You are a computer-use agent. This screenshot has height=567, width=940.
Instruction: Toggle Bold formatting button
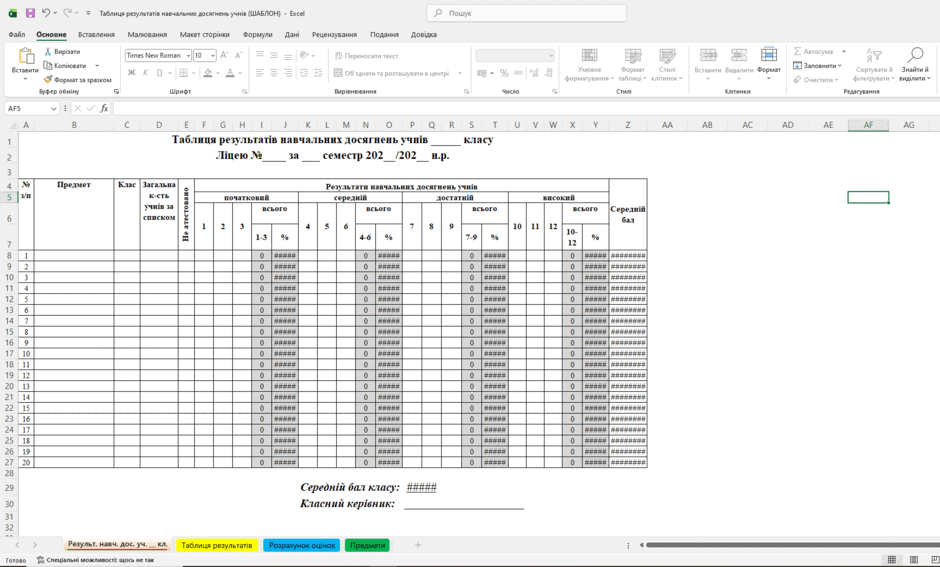(x=131, y=73)
